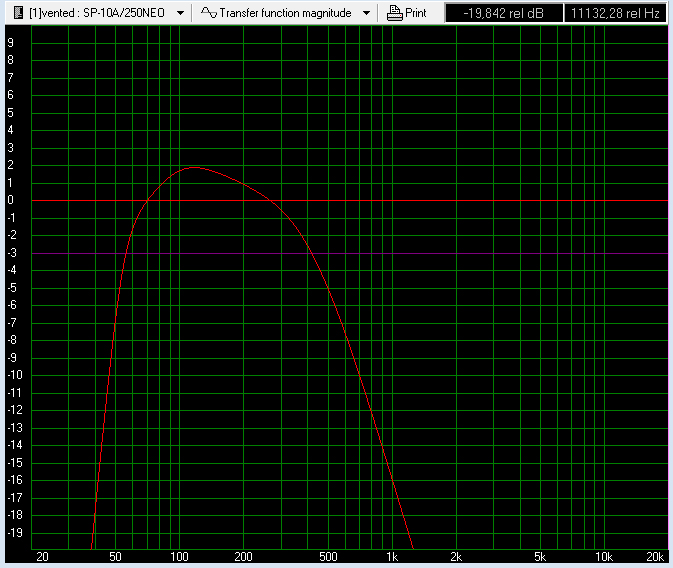Click the '1k' frequency axis label
Screen dimensions: 673x568
[392, 557]
